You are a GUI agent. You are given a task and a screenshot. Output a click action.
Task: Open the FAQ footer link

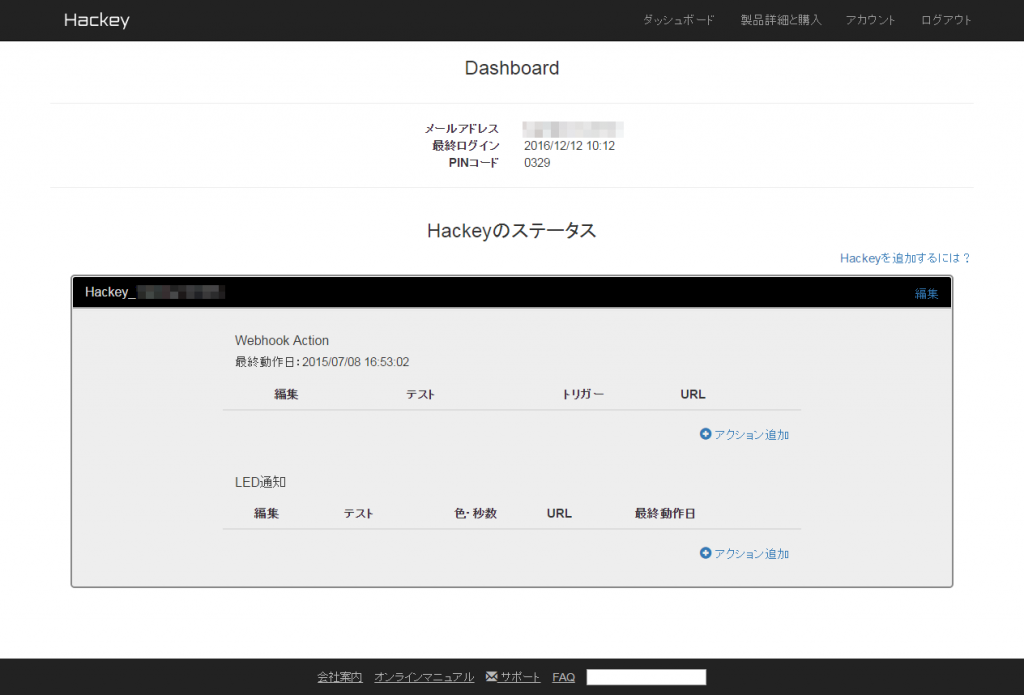coord(563,677)
